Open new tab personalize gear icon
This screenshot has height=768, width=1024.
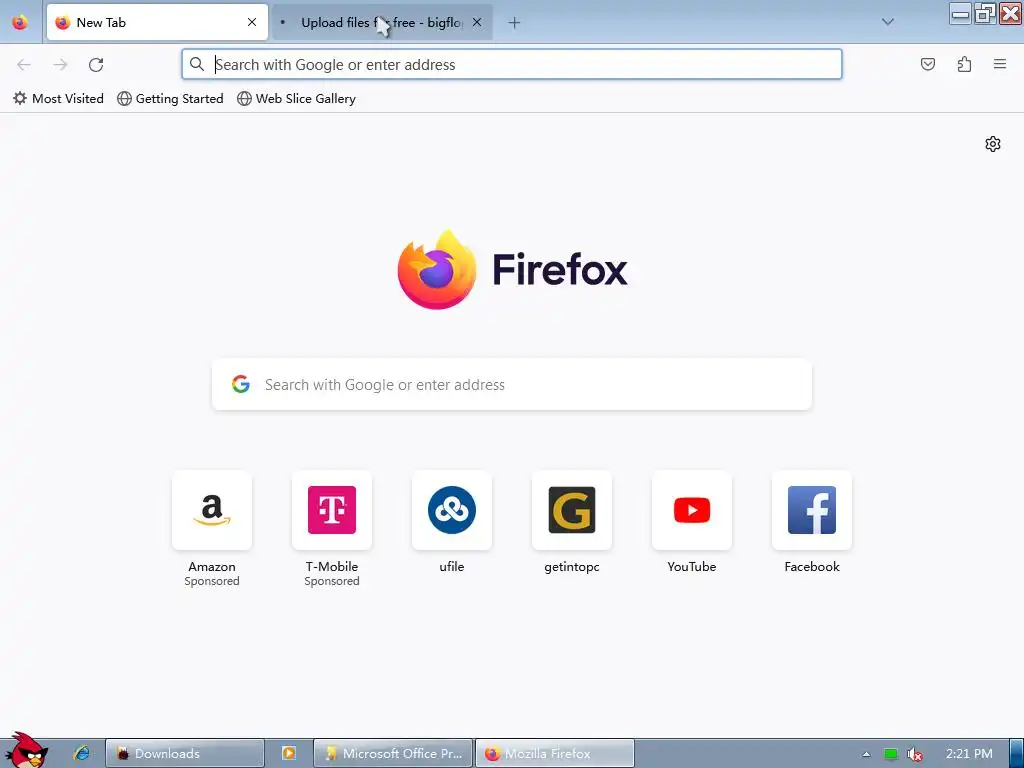(993, 144)
